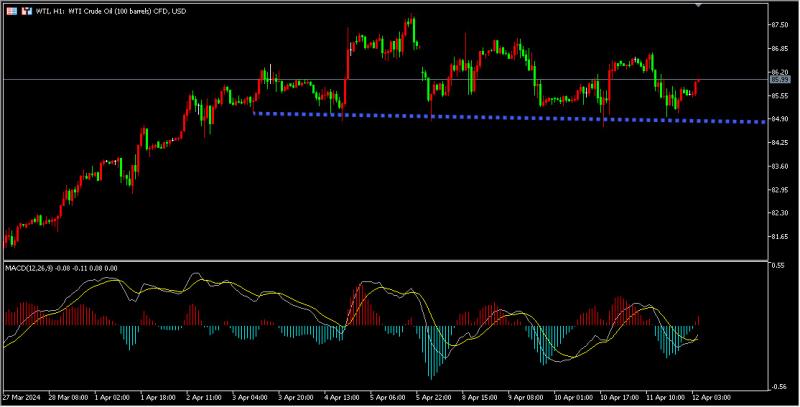This screenshot has height=407, width=800.
Task: Select the blue dotted support trendline
Action: 500,117
